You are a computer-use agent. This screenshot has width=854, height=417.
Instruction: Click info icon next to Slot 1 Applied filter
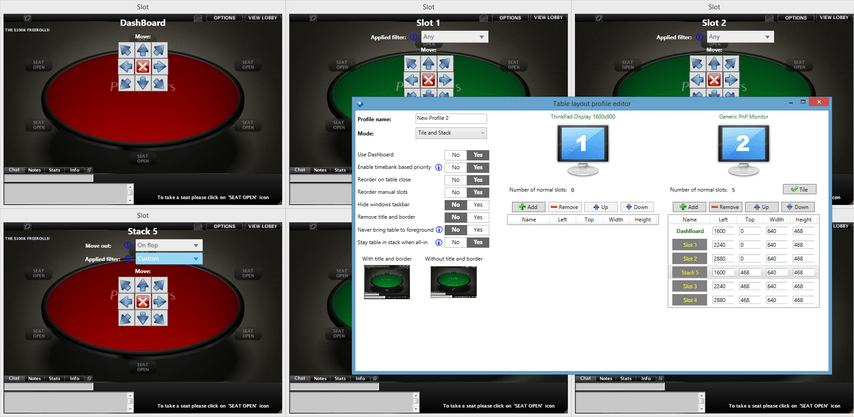click(x=413, y=38)
